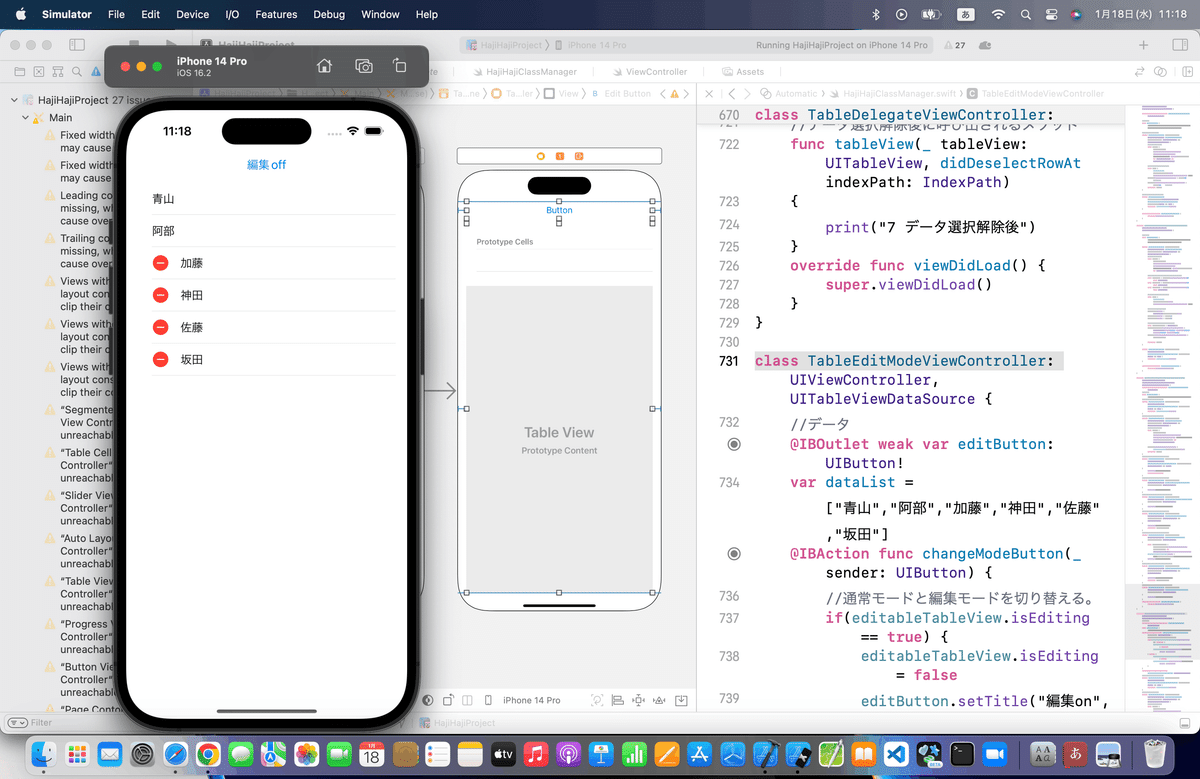This screenshot has height=779, width=1200.
Task: Rotate the simulator device with rotate icon
Action: coord(399,66)
